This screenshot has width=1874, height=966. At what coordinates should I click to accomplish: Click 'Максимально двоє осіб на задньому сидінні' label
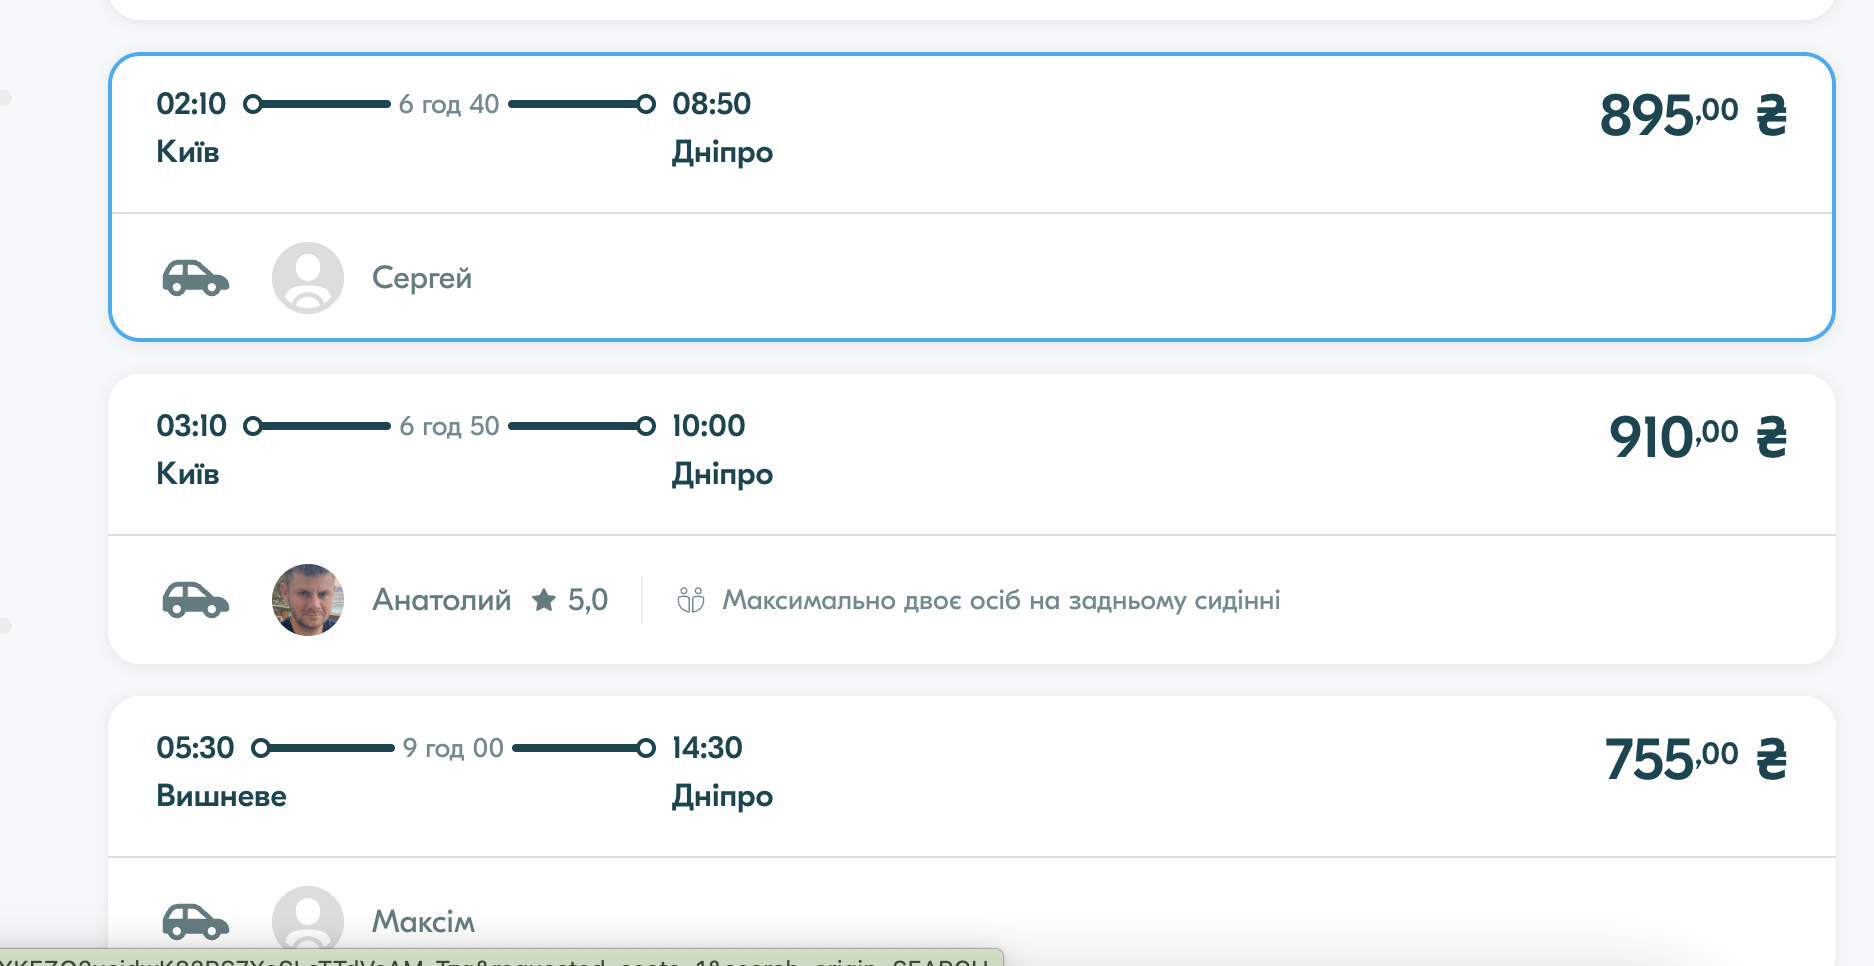click(x=1001, y=600)
